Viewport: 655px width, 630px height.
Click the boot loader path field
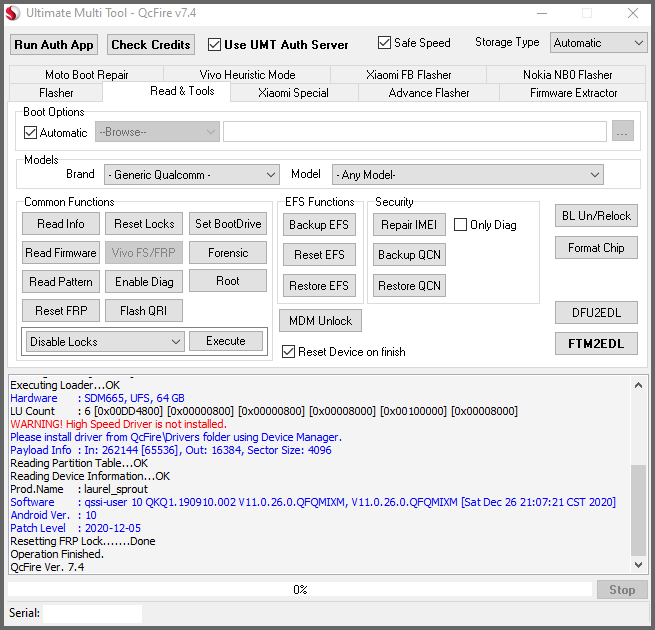(x=415, y=132)
